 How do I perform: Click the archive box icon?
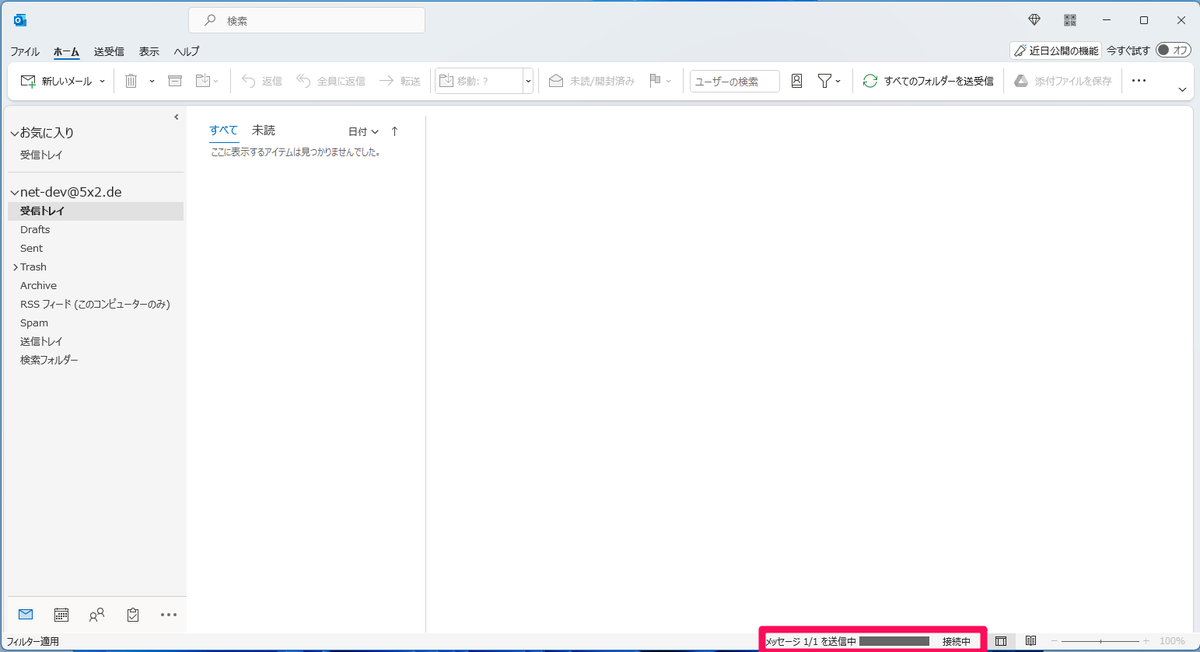(175, 81)
